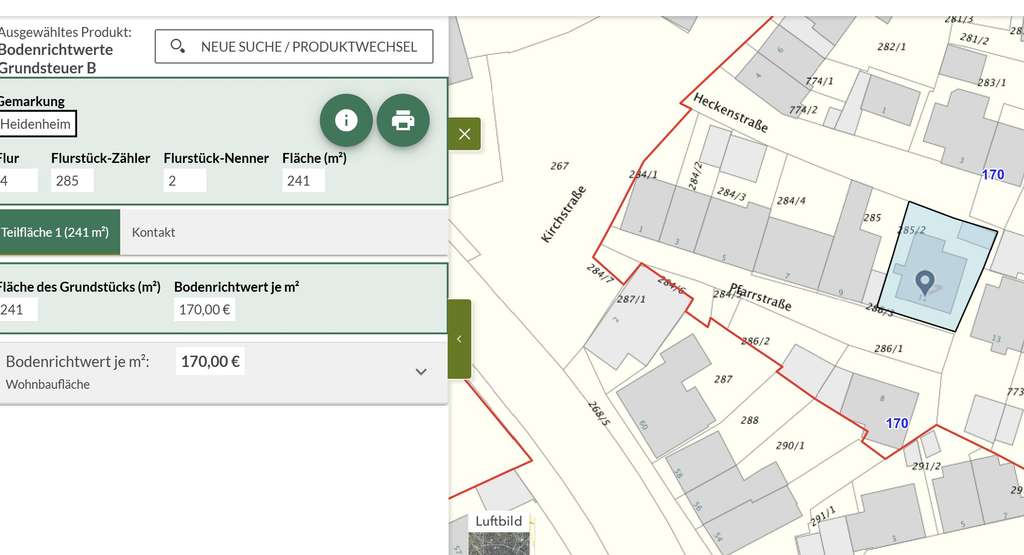Click parcel label 282/1 on map
The height and width of the screenshot is (555, 1024).
click(891, 47)
